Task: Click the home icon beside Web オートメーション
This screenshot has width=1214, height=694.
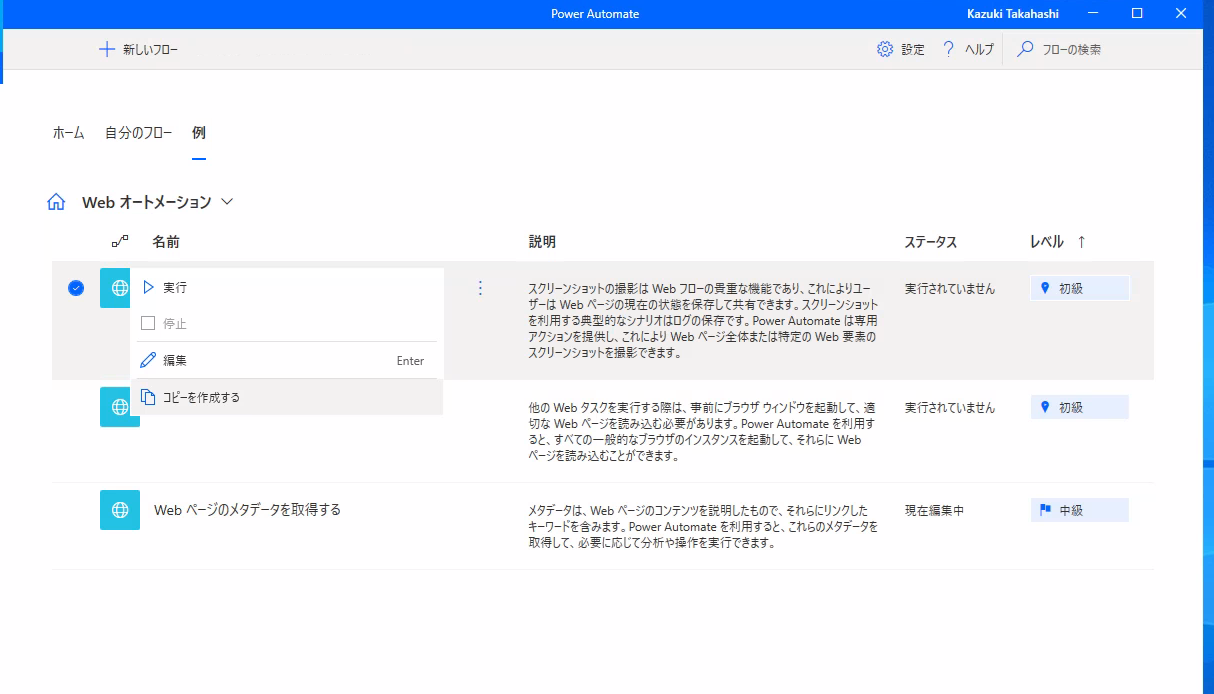Action: [x=58, y=201]
